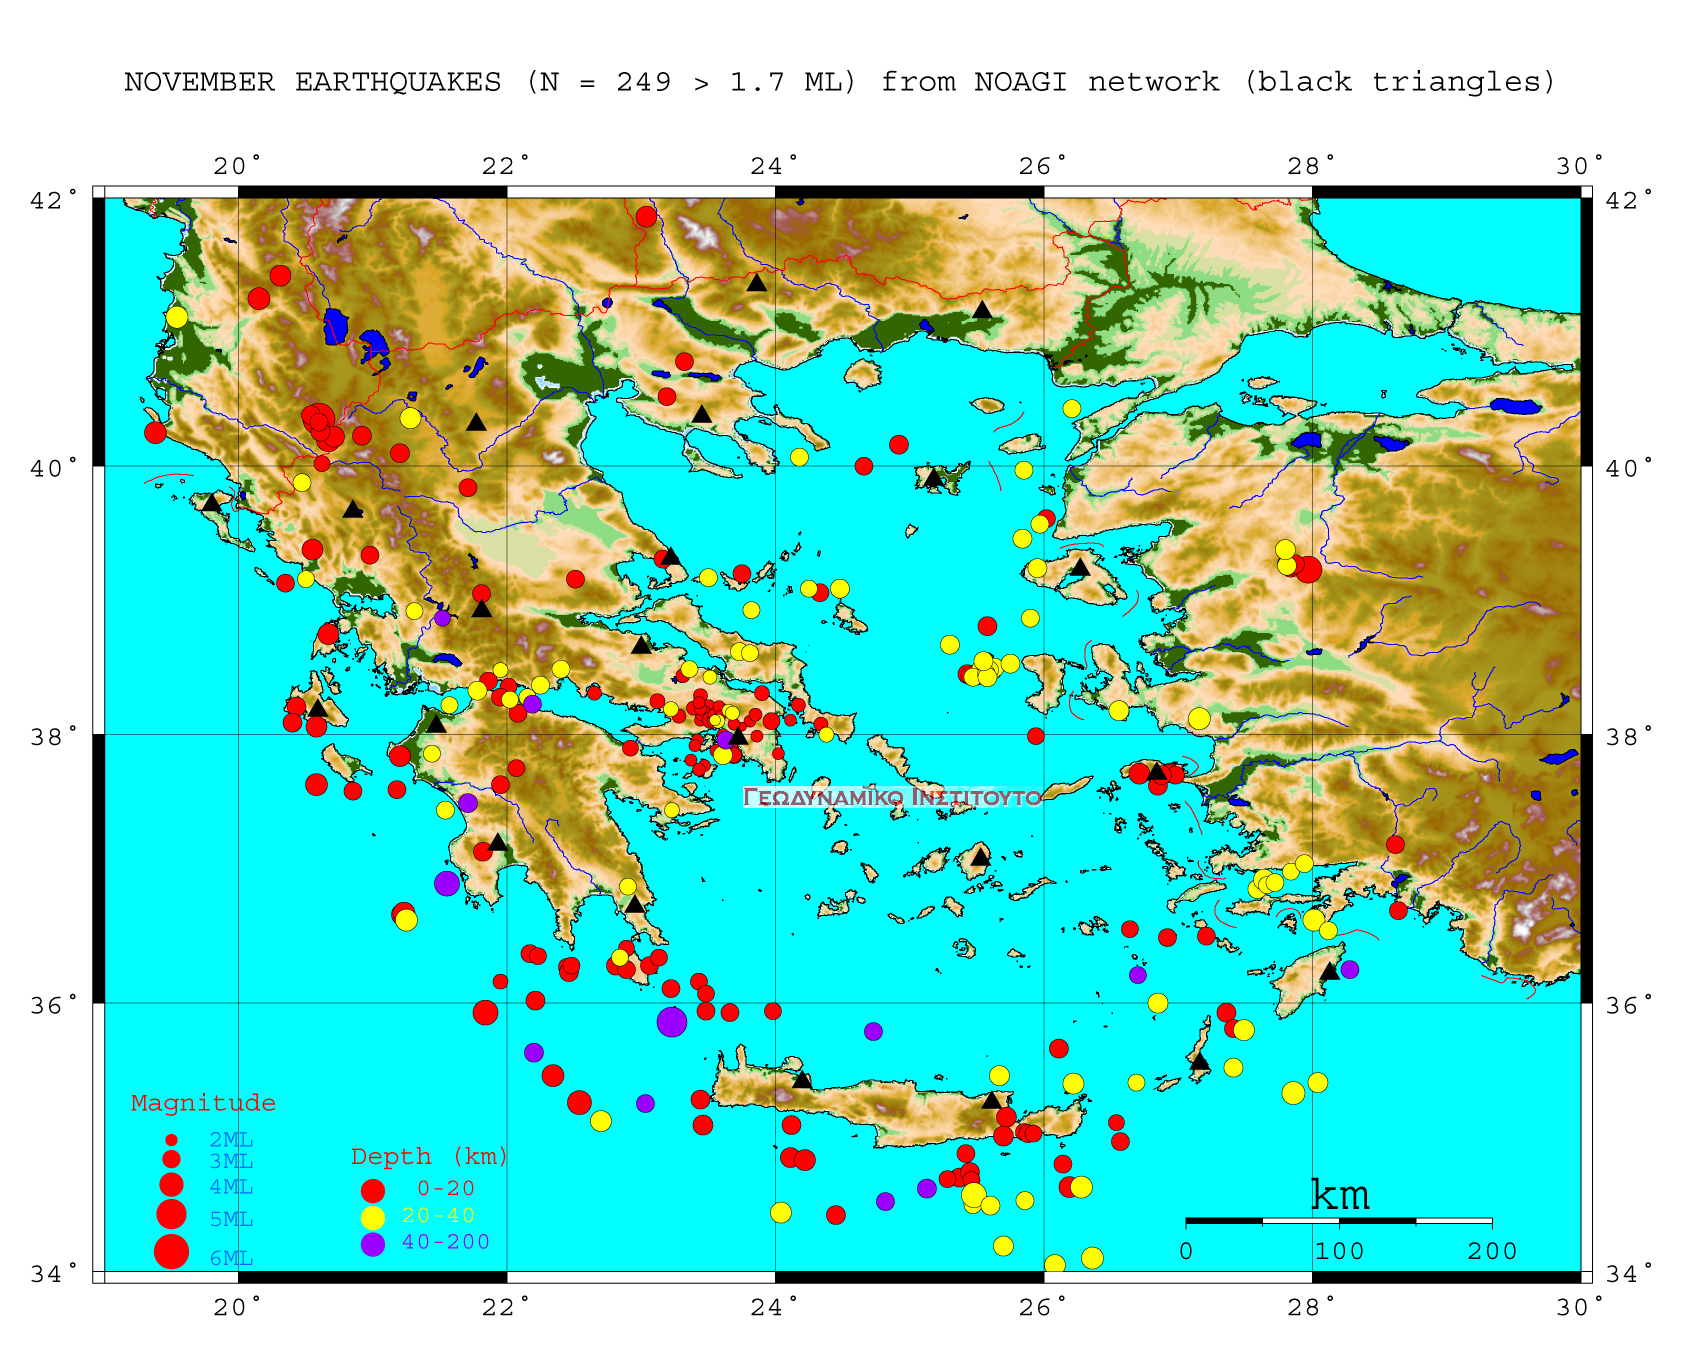Click the black triangle station on Lesvos island
1684x1360 pixels.
(x=1080, y=567)
